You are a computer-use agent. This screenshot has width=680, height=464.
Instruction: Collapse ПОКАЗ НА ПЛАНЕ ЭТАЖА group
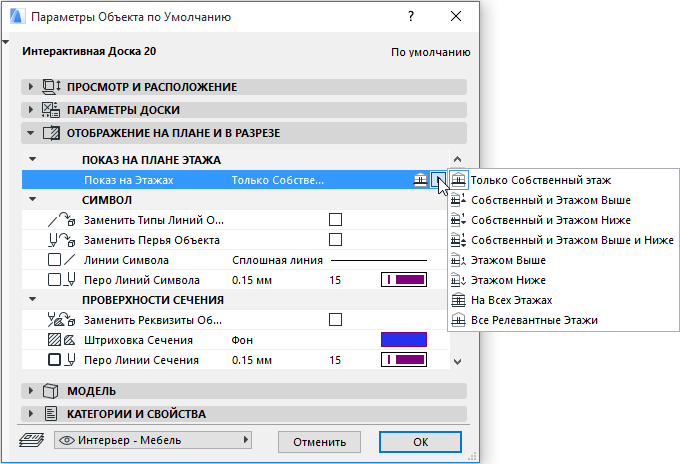click(33, 160)
